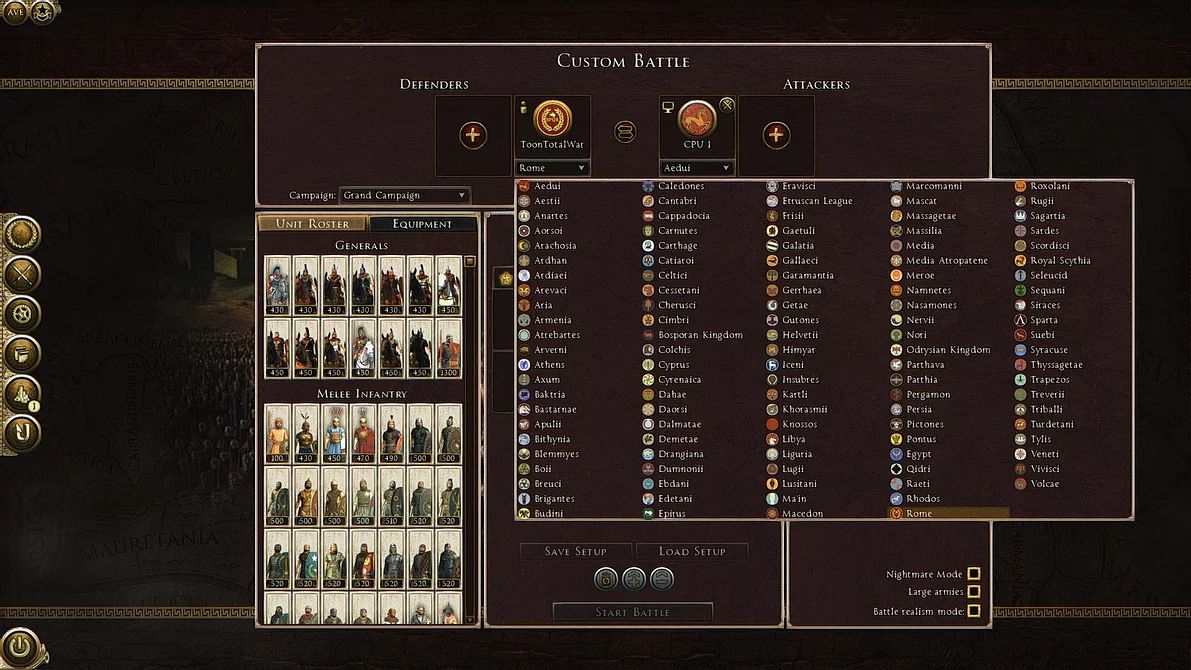Click the Save Setup button
The width and height of the screenshot is (1191, 670).
coord(576,551)
